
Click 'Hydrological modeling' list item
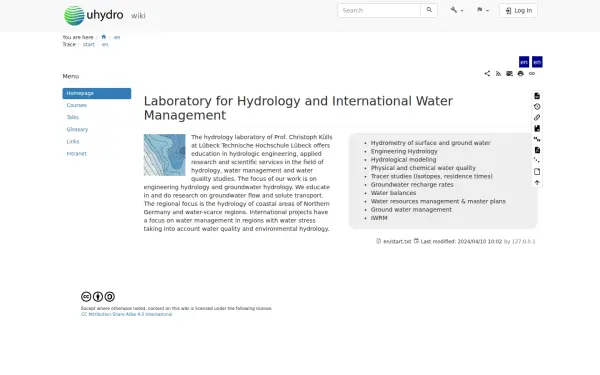[403, 160]
